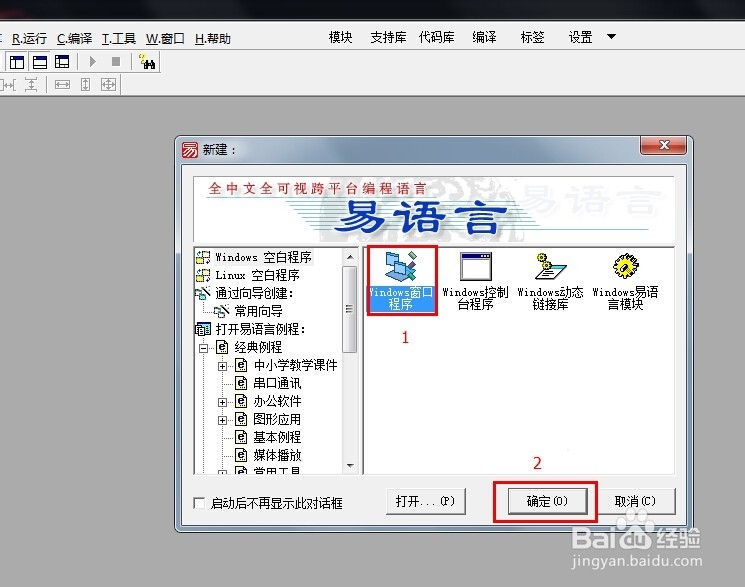The image size is (745, 587).
Task: Click the 易语言 logo in dialog title
Action: pos(190,150)
